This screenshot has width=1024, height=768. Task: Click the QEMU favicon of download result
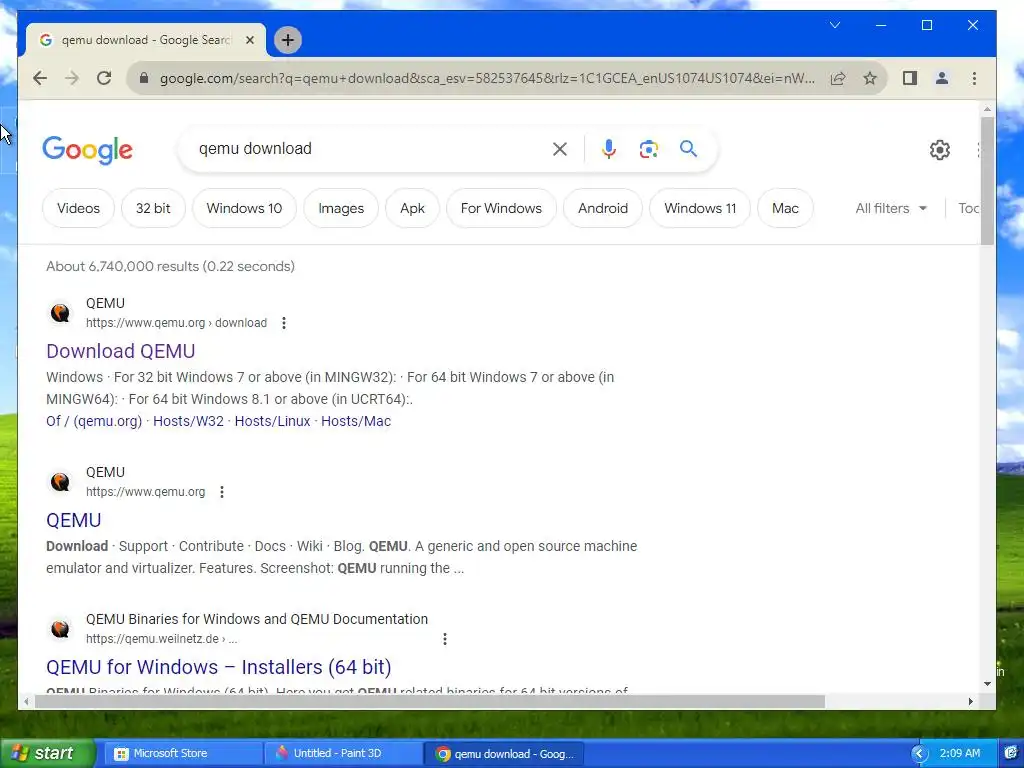[60, 313]
